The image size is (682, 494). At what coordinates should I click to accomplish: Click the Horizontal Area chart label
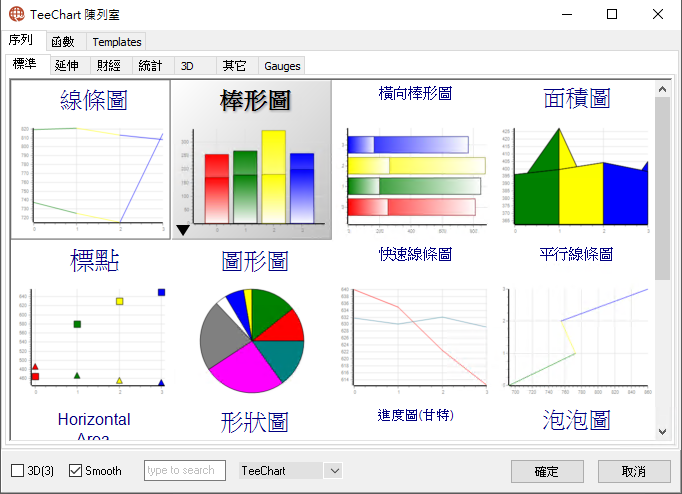pos(94,425)
